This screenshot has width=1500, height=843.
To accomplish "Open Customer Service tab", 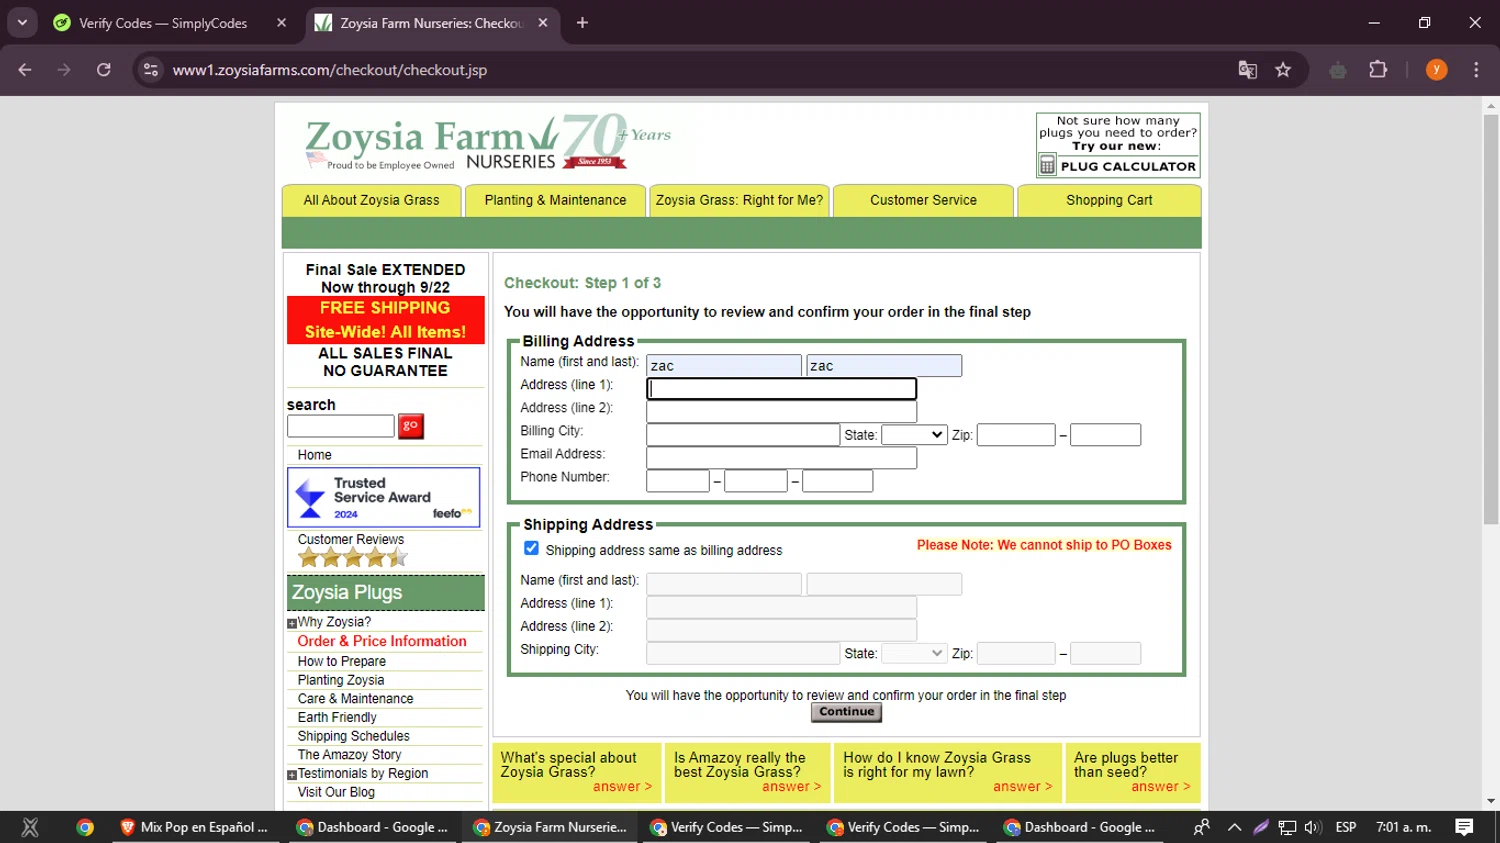I will (923, 200).
